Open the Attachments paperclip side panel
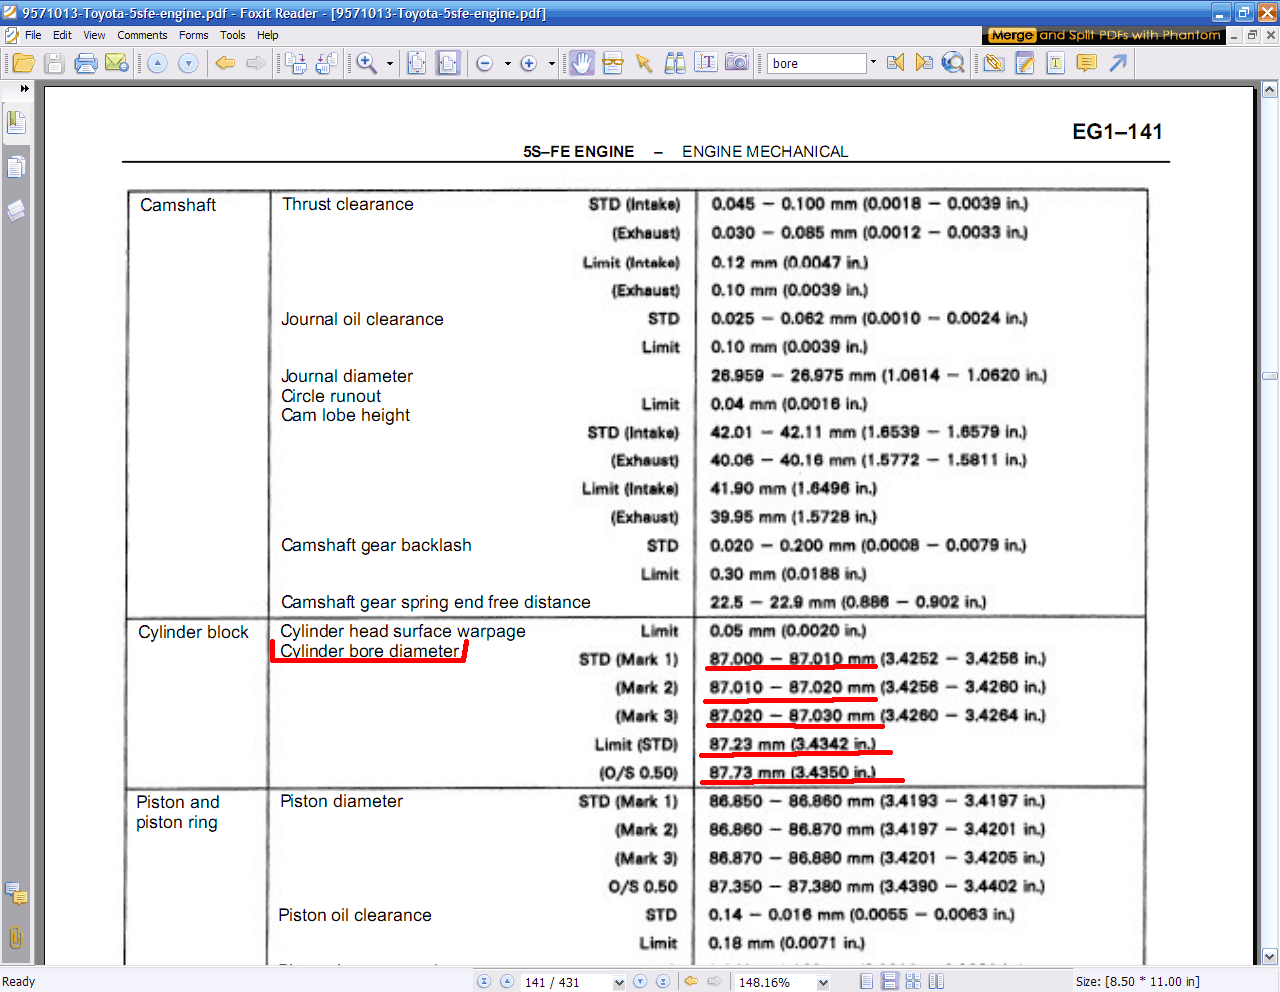This screenshot has width=1280, height=992. 16,938
